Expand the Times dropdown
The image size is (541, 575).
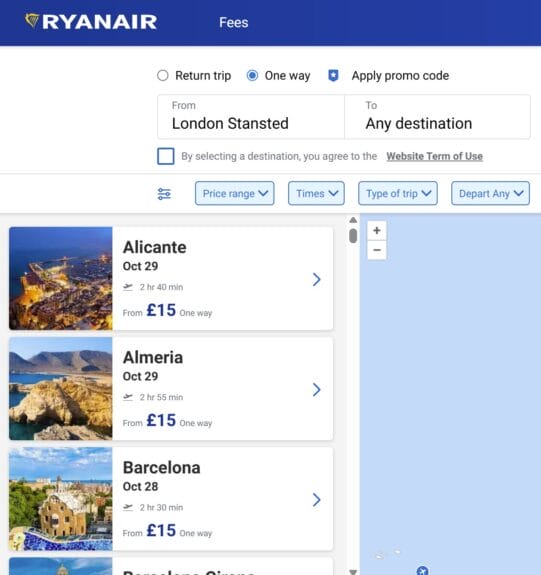(x=316, y=193)
